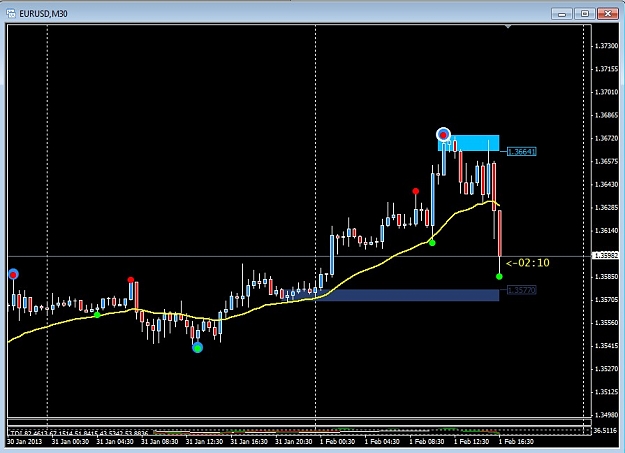Select the green dot on yellow line near 1 Feb 08:30

click(x=432, y=242)
